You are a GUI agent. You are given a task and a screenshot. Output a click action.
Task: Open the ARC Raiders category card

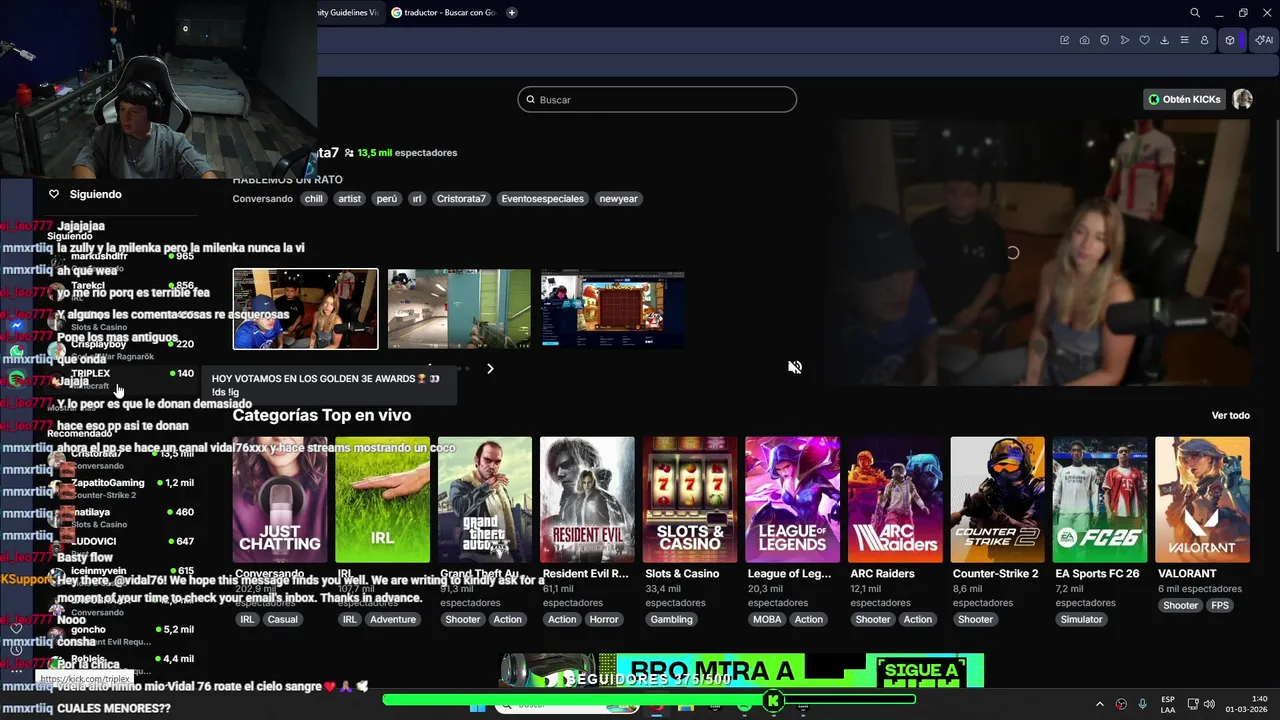coord(895,500)
